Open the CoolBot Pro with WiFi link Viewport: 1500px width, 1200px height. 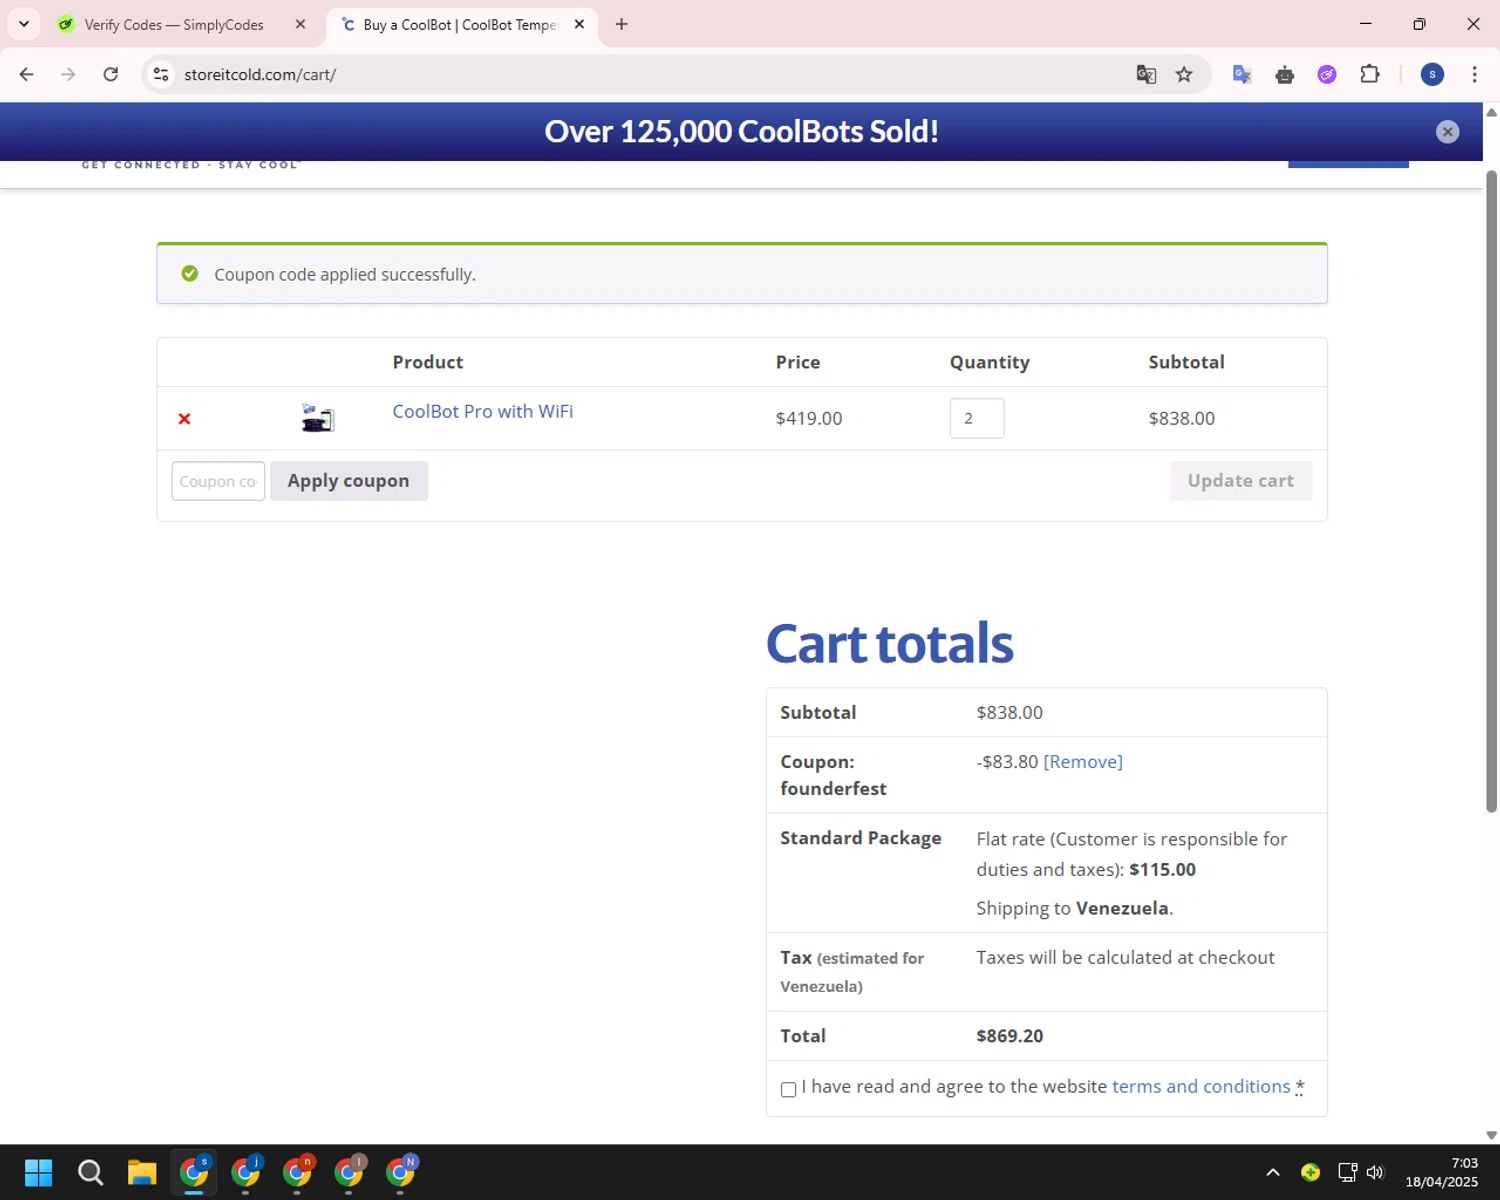pyautogui.click(x=483, y=411)
